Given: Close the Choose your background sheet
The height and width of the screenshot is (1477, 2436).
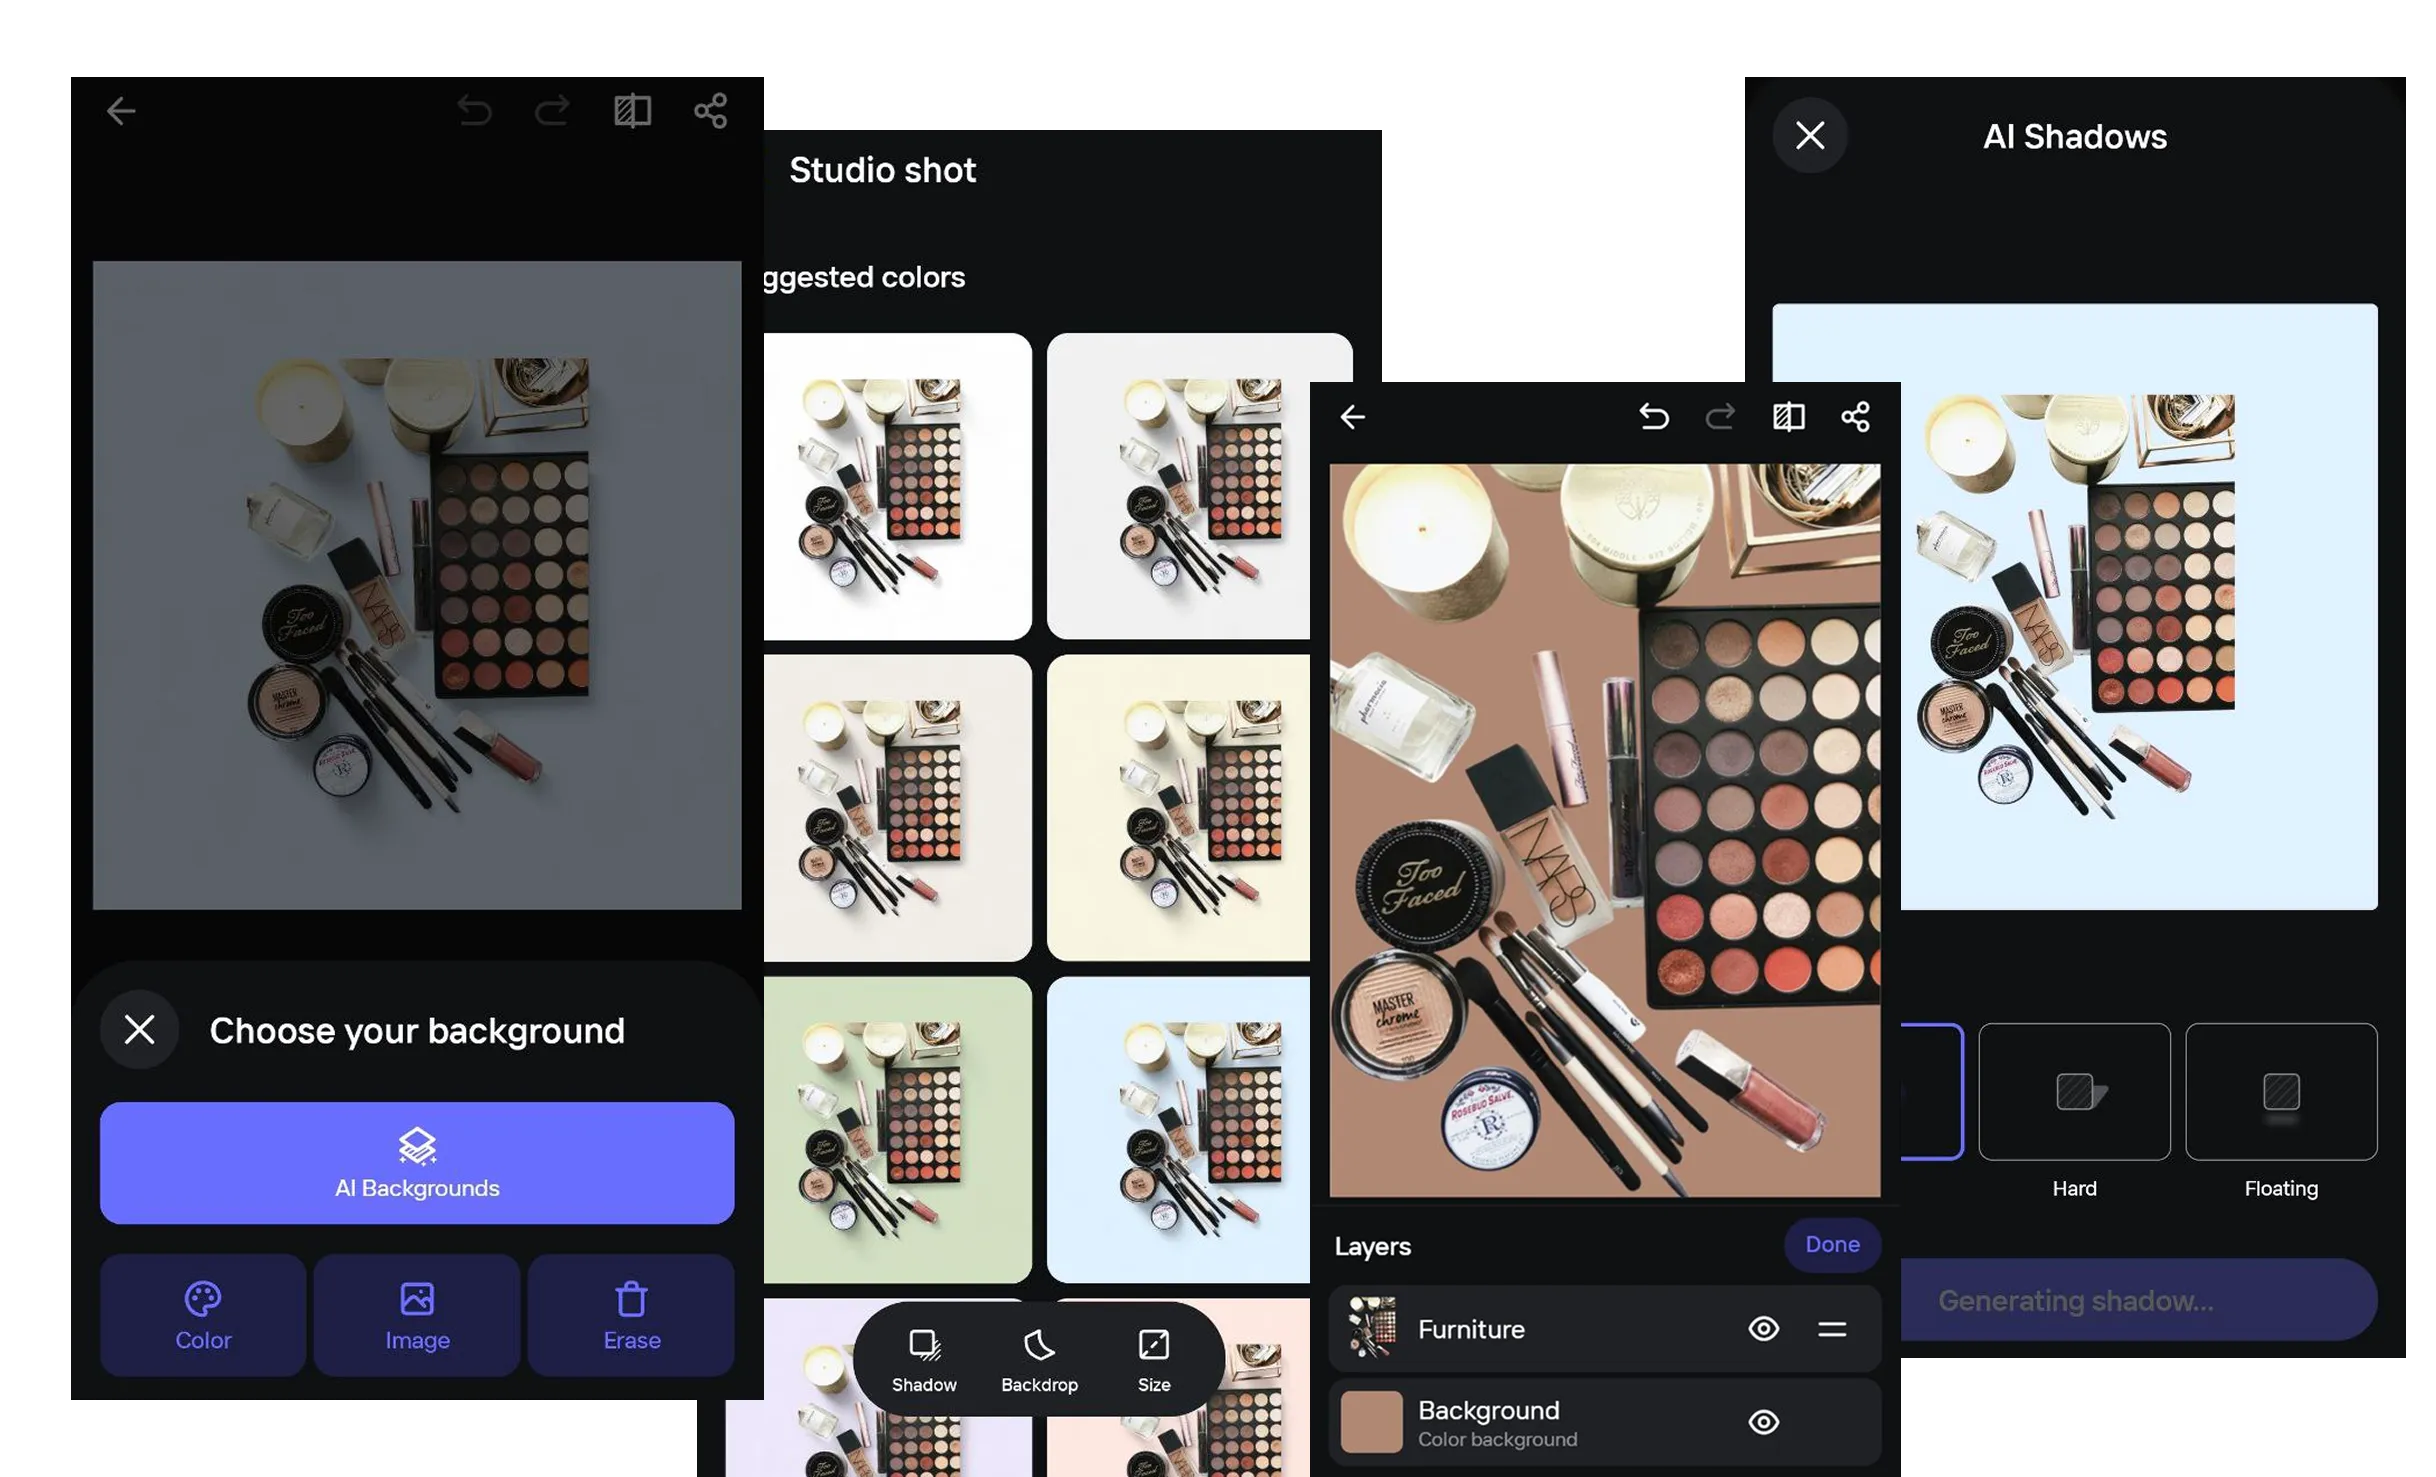Looking at the screenshot, I should 139,1029.
